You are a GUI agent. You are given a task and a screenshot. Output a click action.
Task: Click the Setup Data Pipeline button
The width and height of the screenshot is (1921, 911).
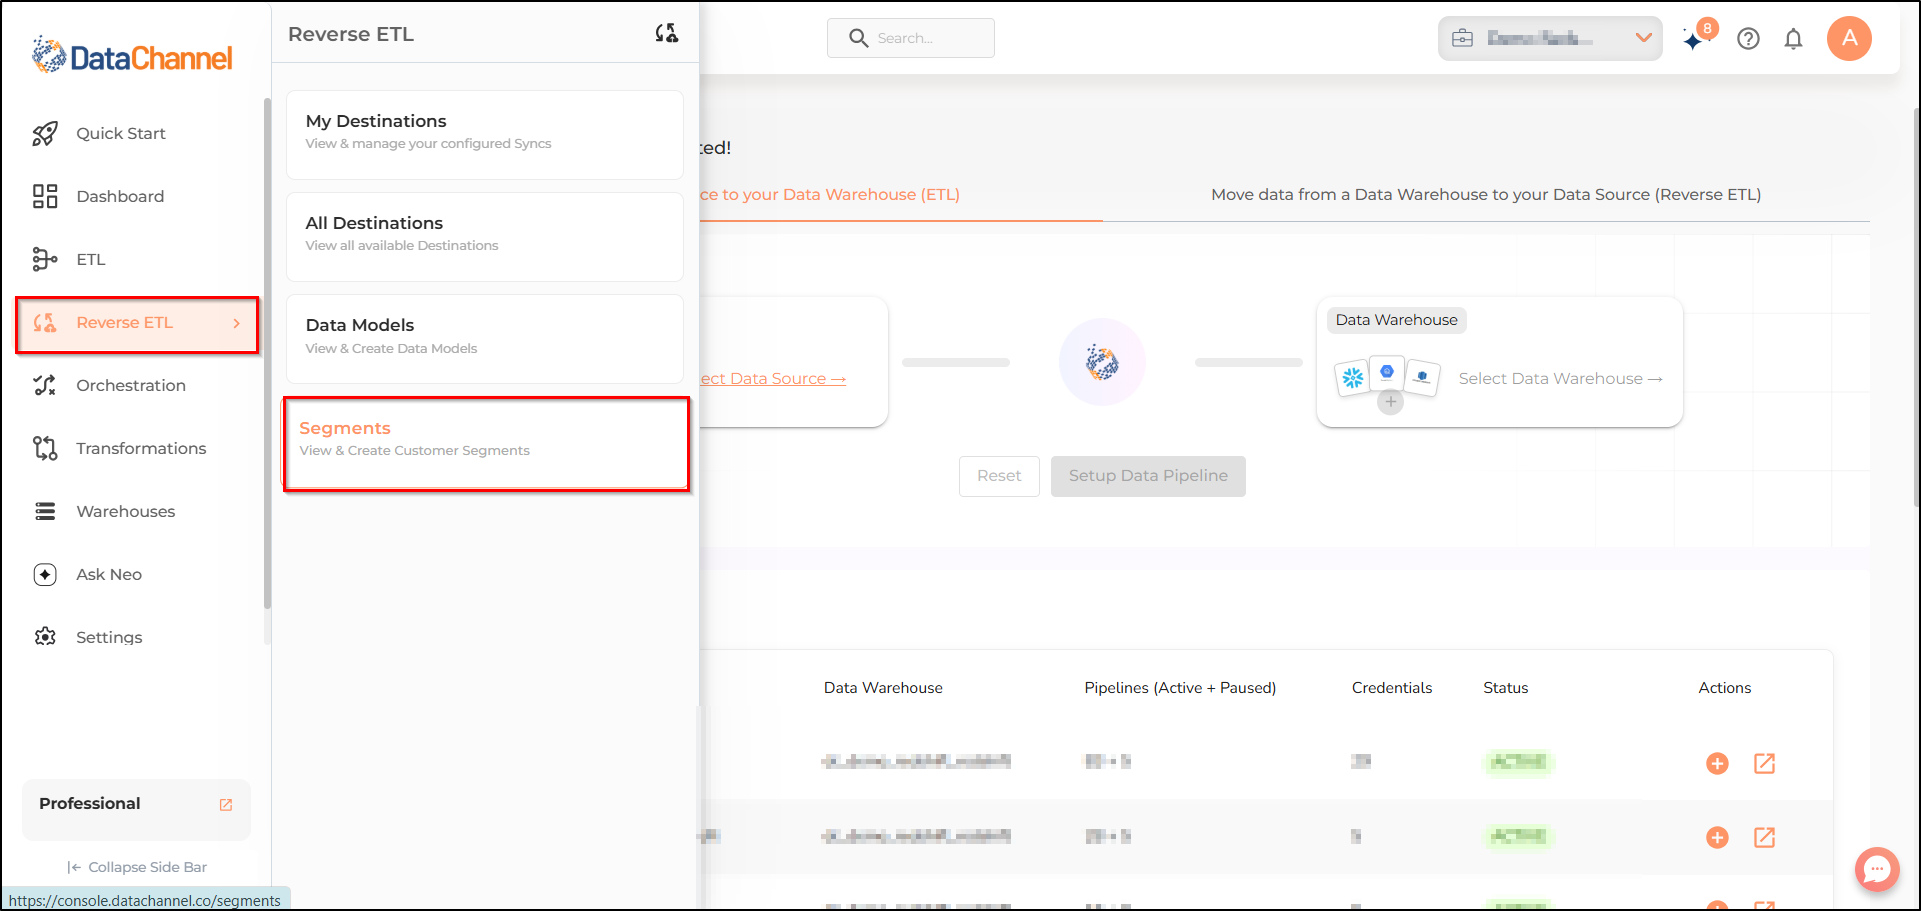pyautogui.click(x=1148, y=476)
